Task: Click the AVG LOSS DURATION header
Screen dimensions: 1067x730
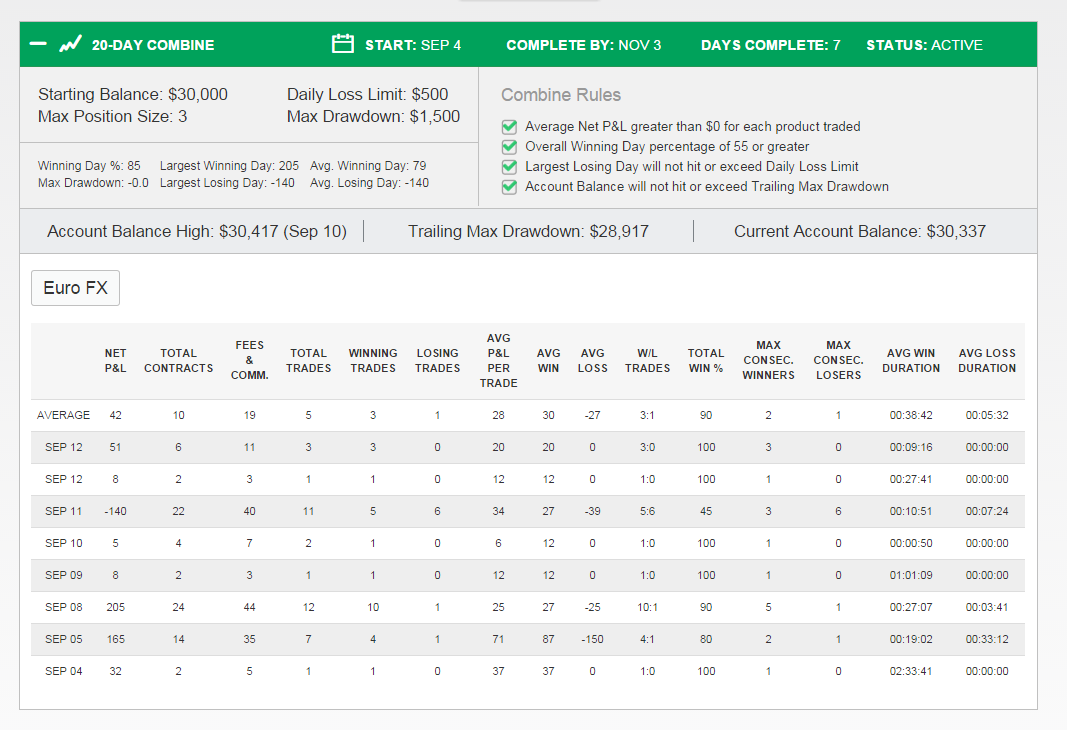Action: coord(987,361)
